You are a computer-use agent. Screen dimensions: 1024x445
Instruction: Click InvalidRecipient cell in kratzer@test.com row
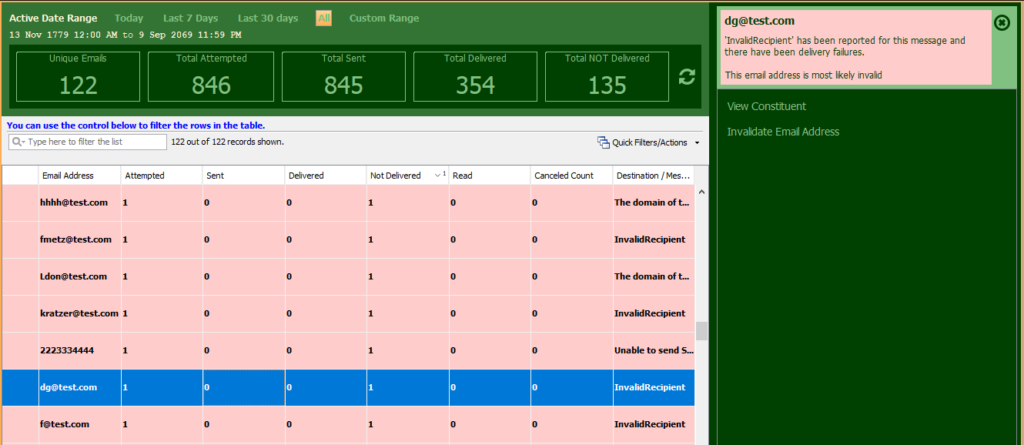[653, 314]
